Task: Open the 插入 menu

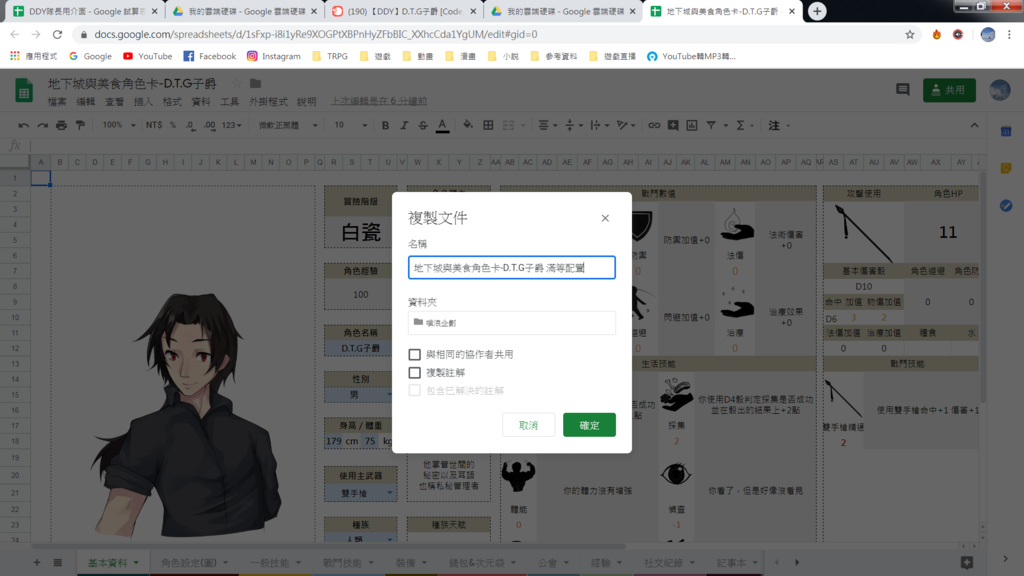Action: [x=143, y=101]
